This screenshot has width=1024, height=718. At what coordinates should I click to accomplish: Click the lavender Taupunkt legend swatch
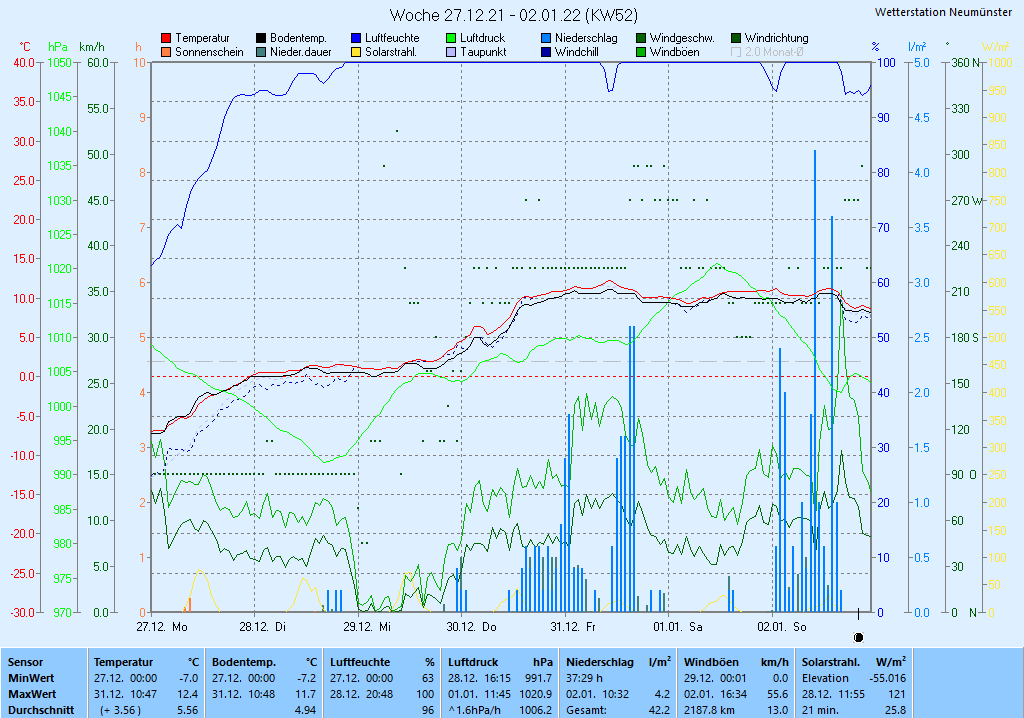451,52
